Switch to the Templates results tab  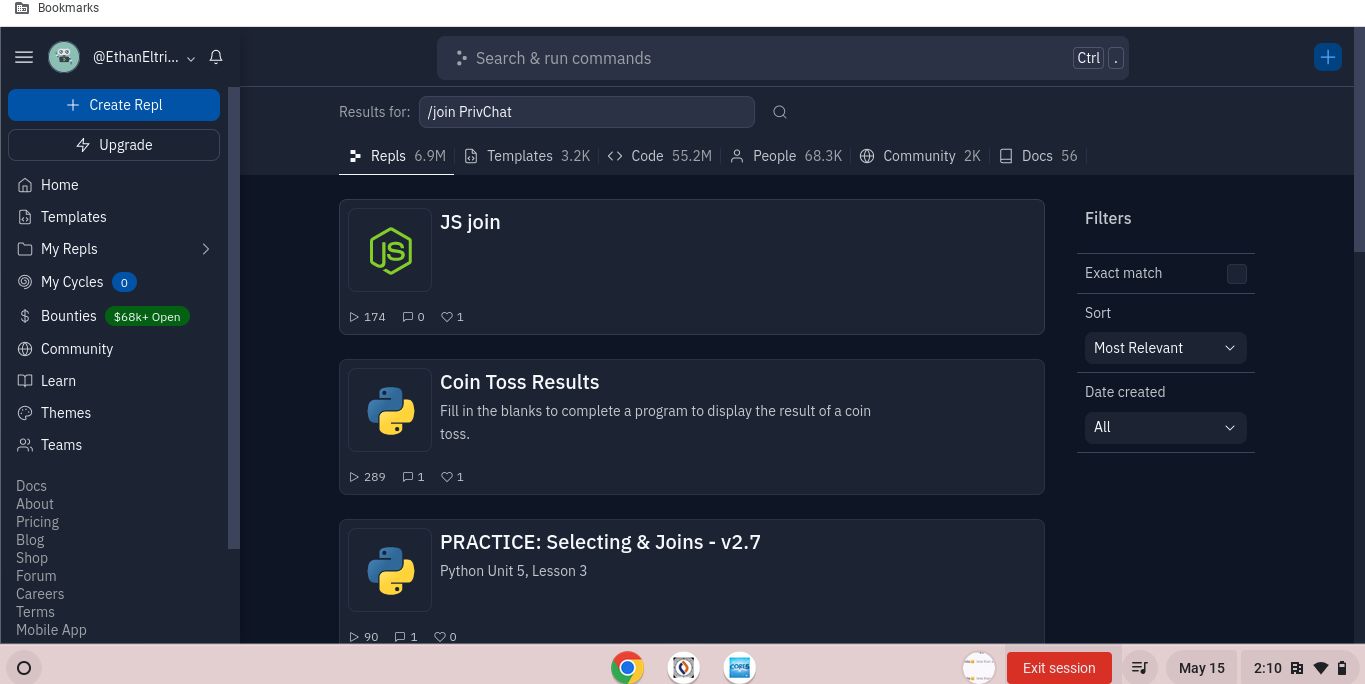tap(527, 156)
